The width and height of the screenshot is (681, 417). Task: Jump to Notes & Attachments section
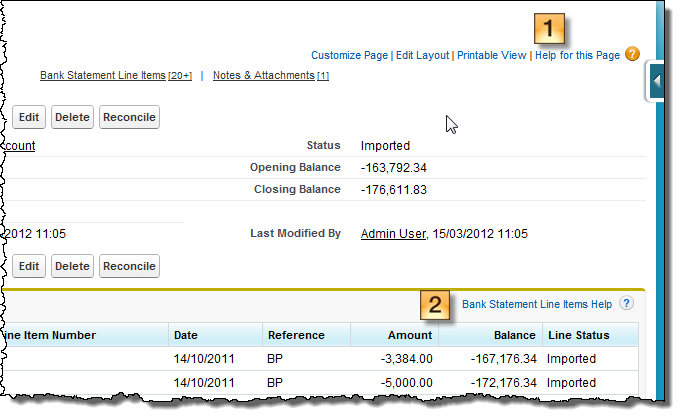pos(264,76)
